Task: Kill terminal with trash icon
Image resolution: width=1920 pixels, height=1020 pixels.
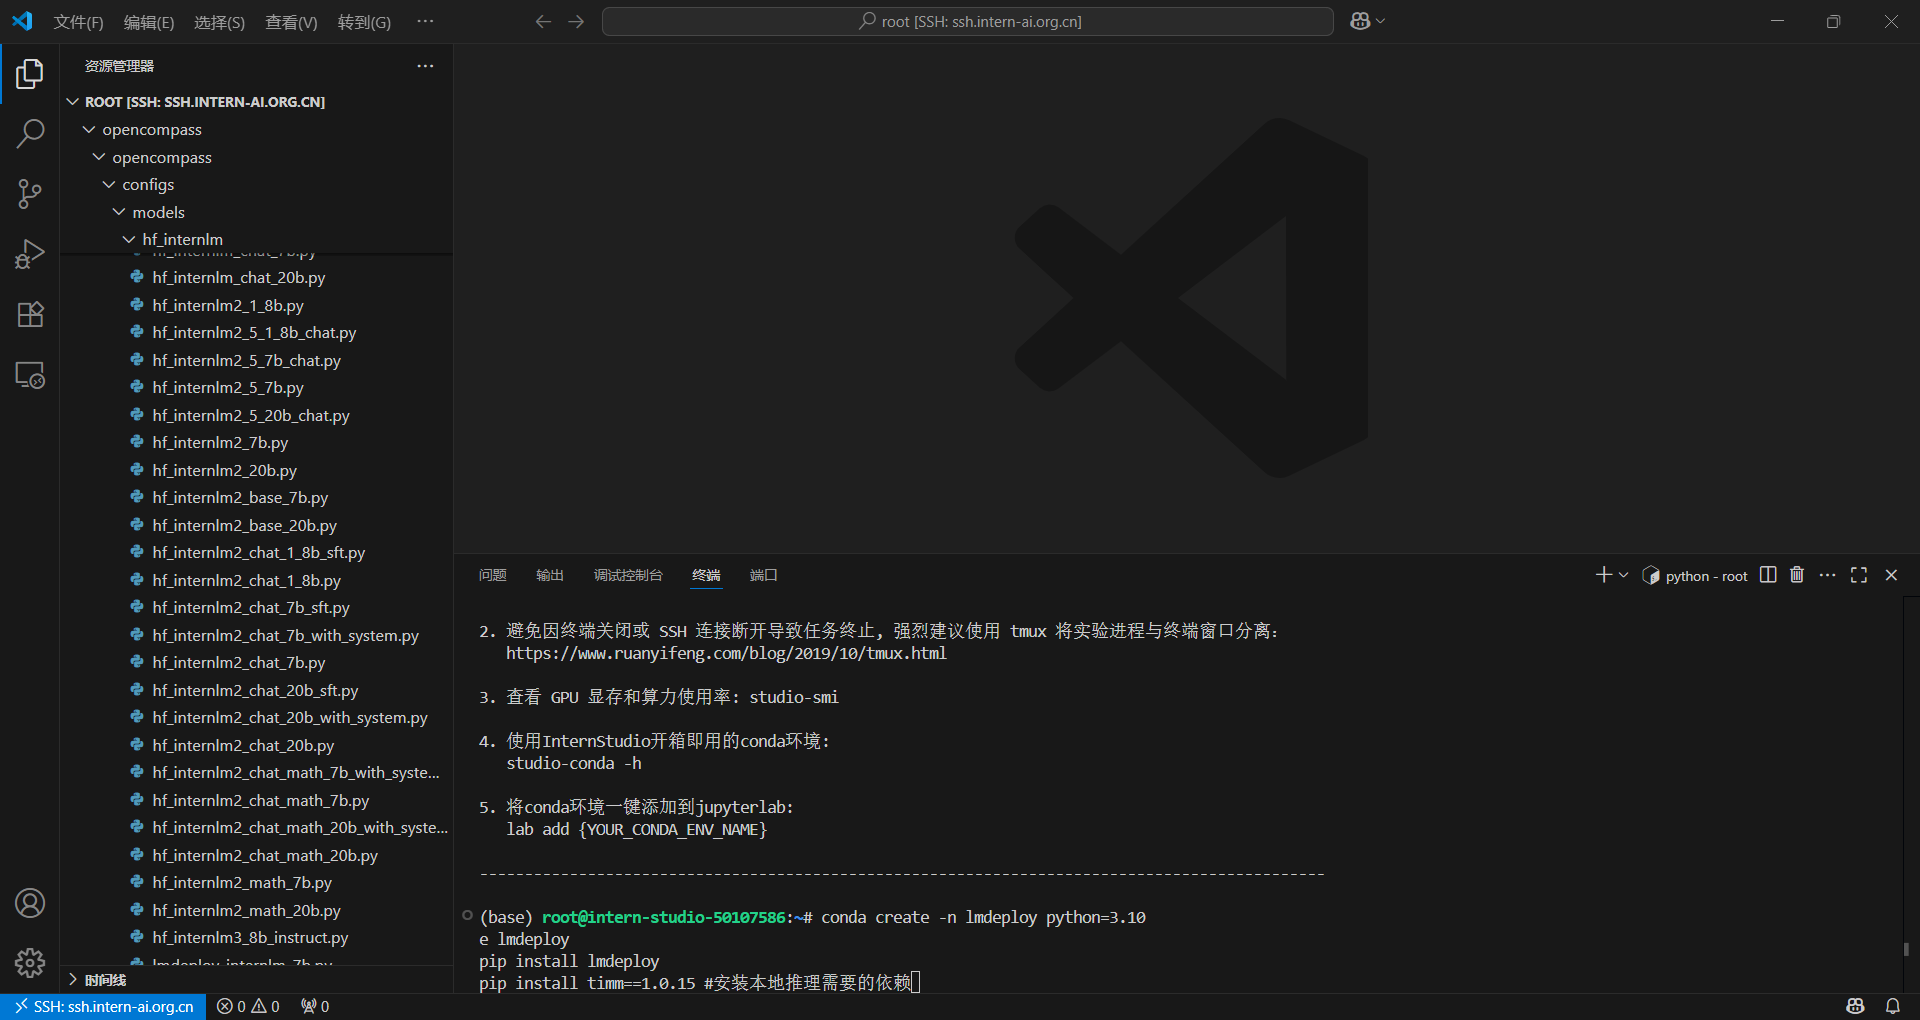Action: pos(1797,575)
